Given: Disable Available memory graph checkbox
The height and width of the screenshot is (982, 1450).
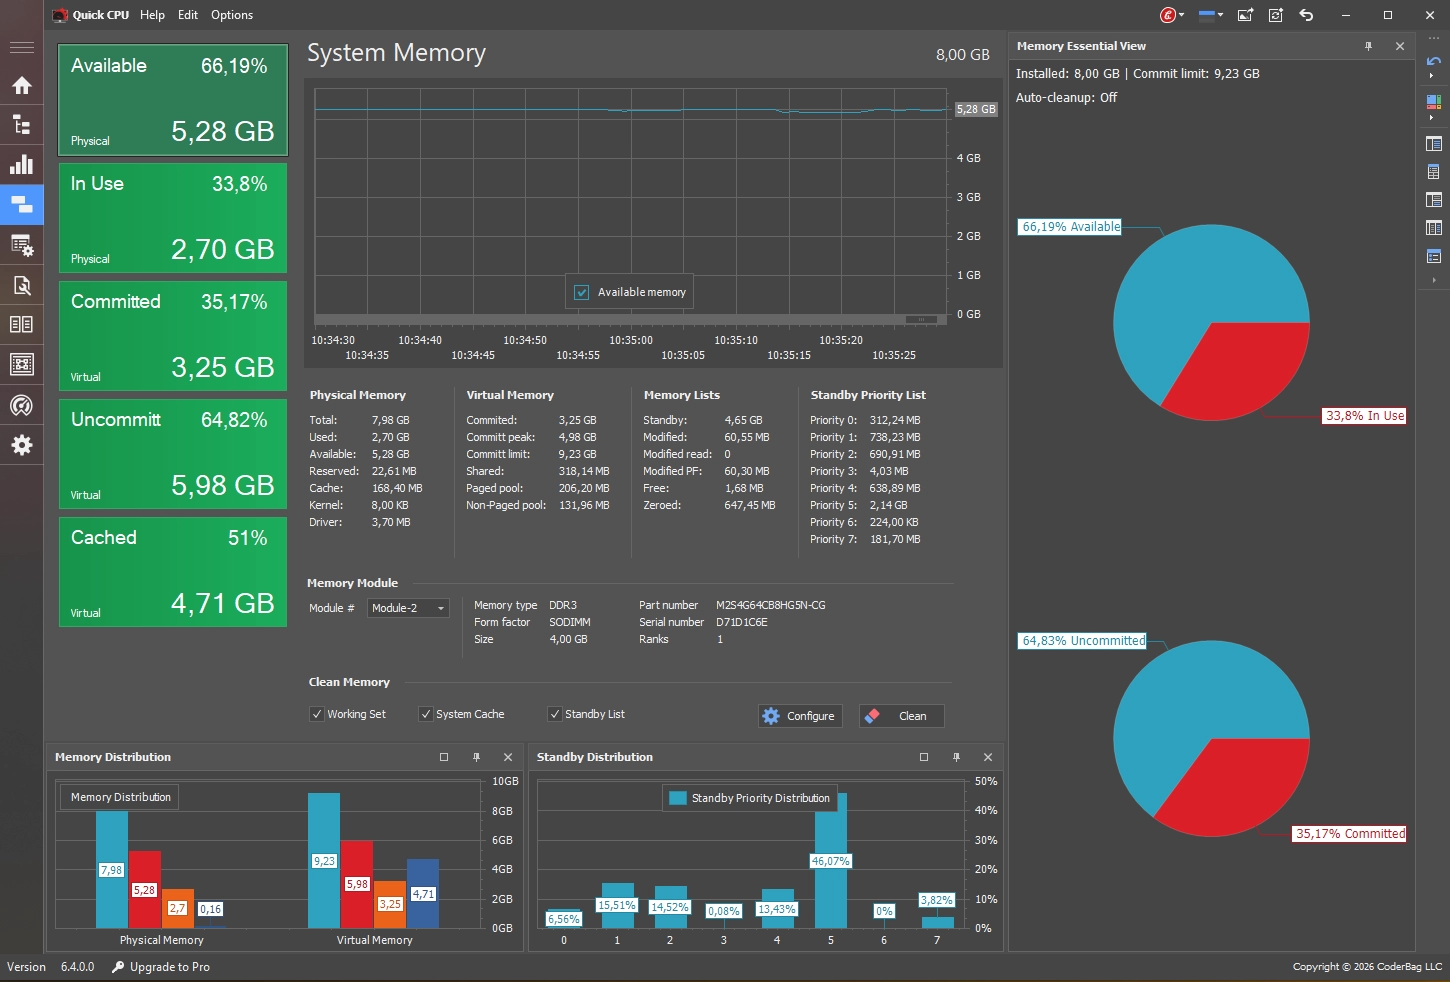Looking at the screenshot, I should [582, 293].
